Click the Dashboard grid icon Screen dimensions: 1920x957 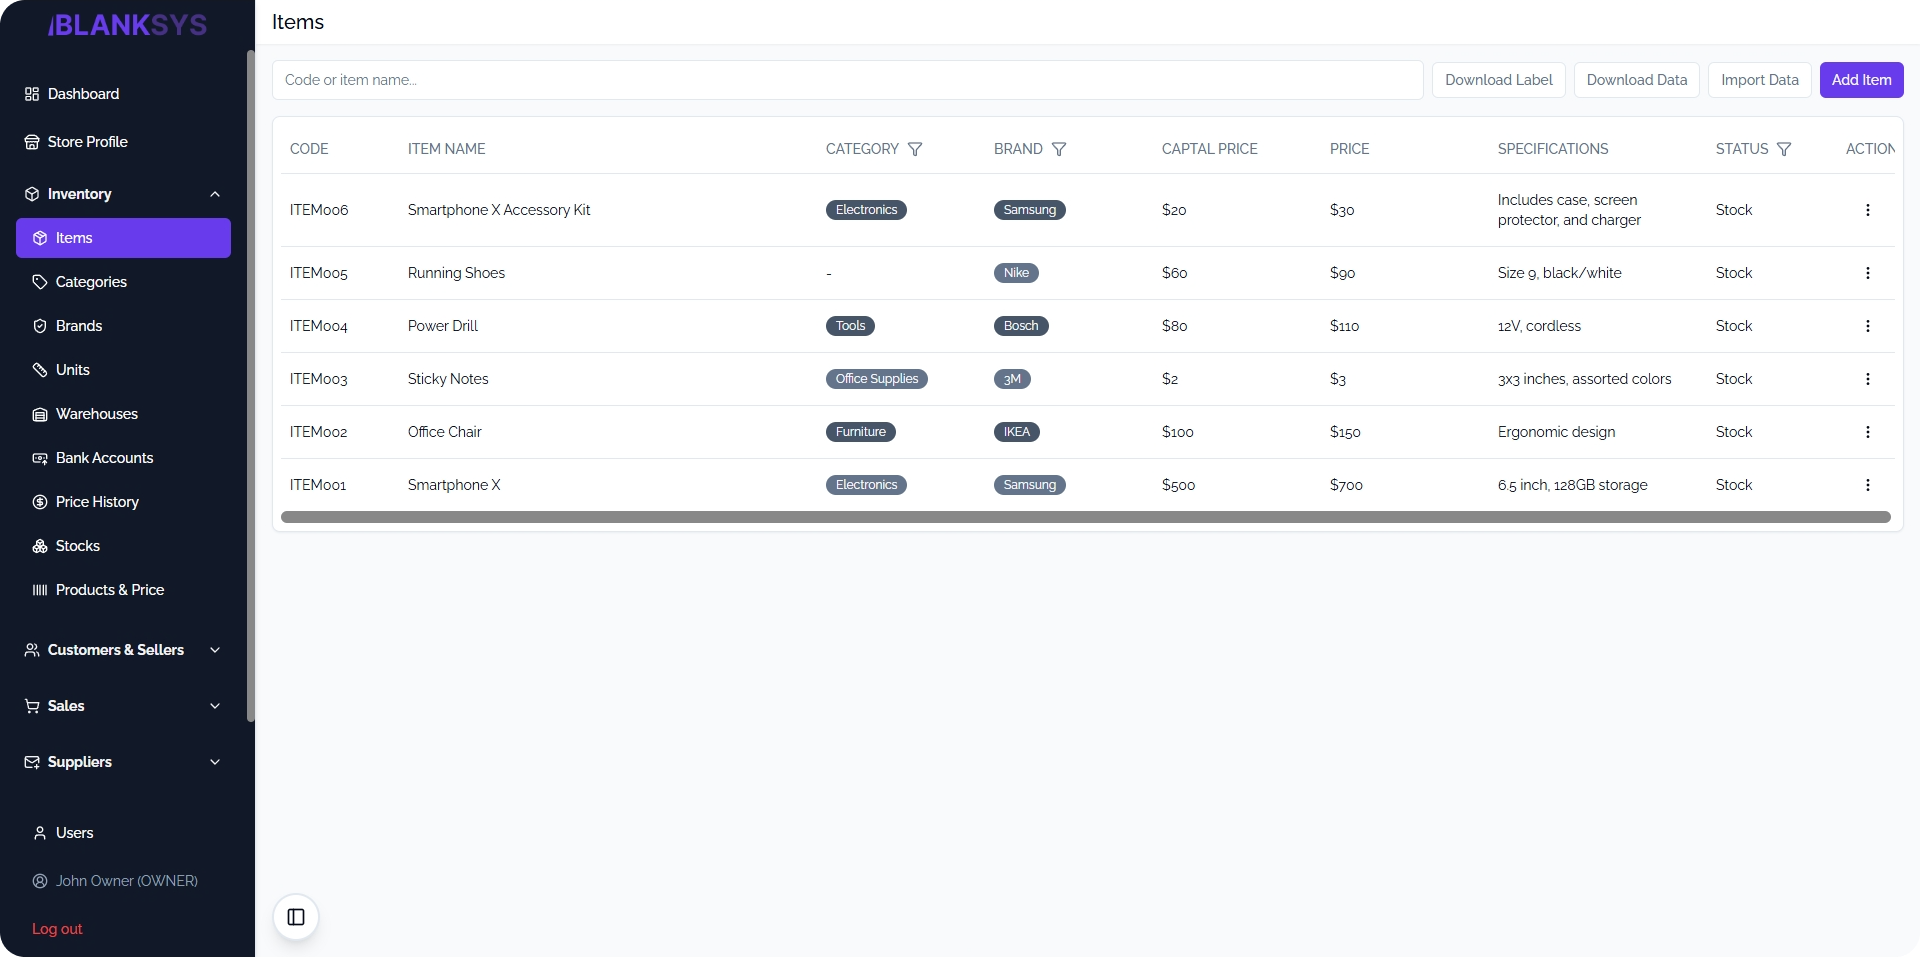pos(31,94)
